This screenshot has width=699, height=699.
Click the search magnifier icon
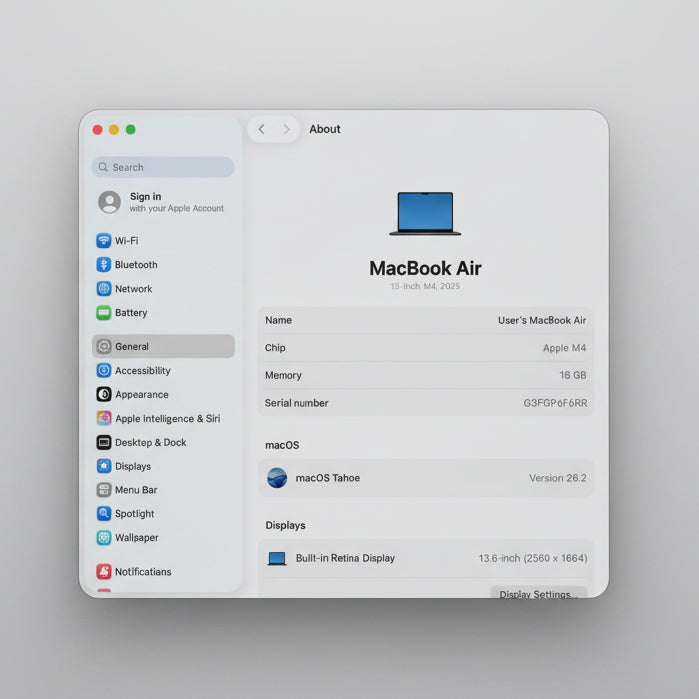[x=103, y=167]
